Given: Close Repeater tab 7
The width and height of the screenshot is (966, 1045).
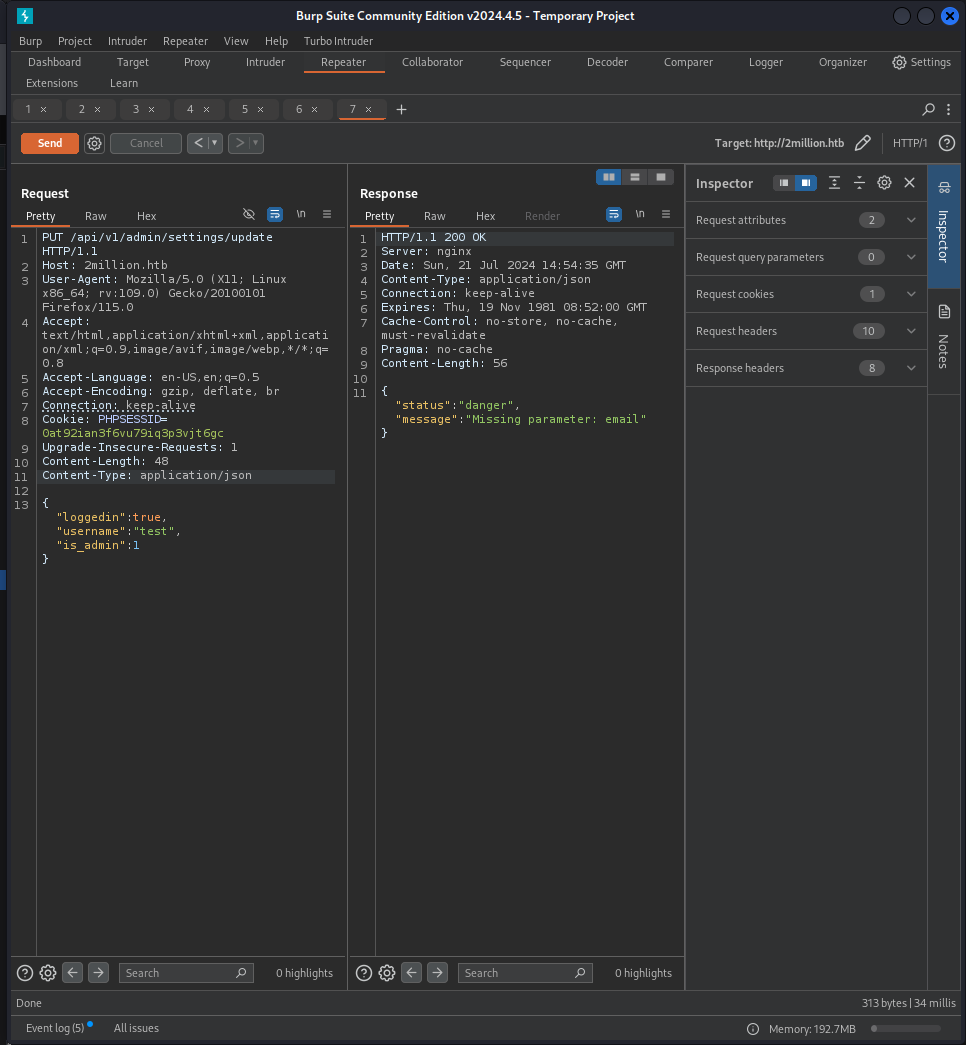Looking at the screenshot, I should (x=369, y=109).
